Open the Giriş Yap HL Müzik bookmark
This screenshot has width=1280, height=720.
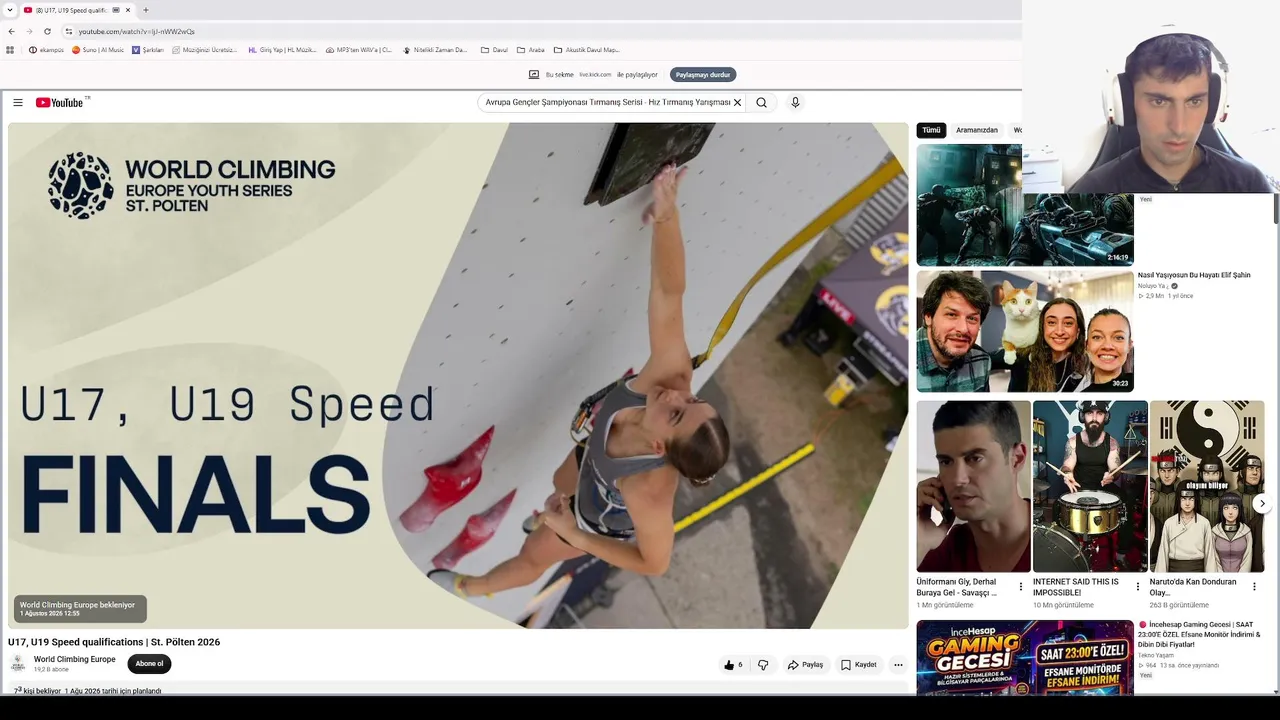pos(282,50)
